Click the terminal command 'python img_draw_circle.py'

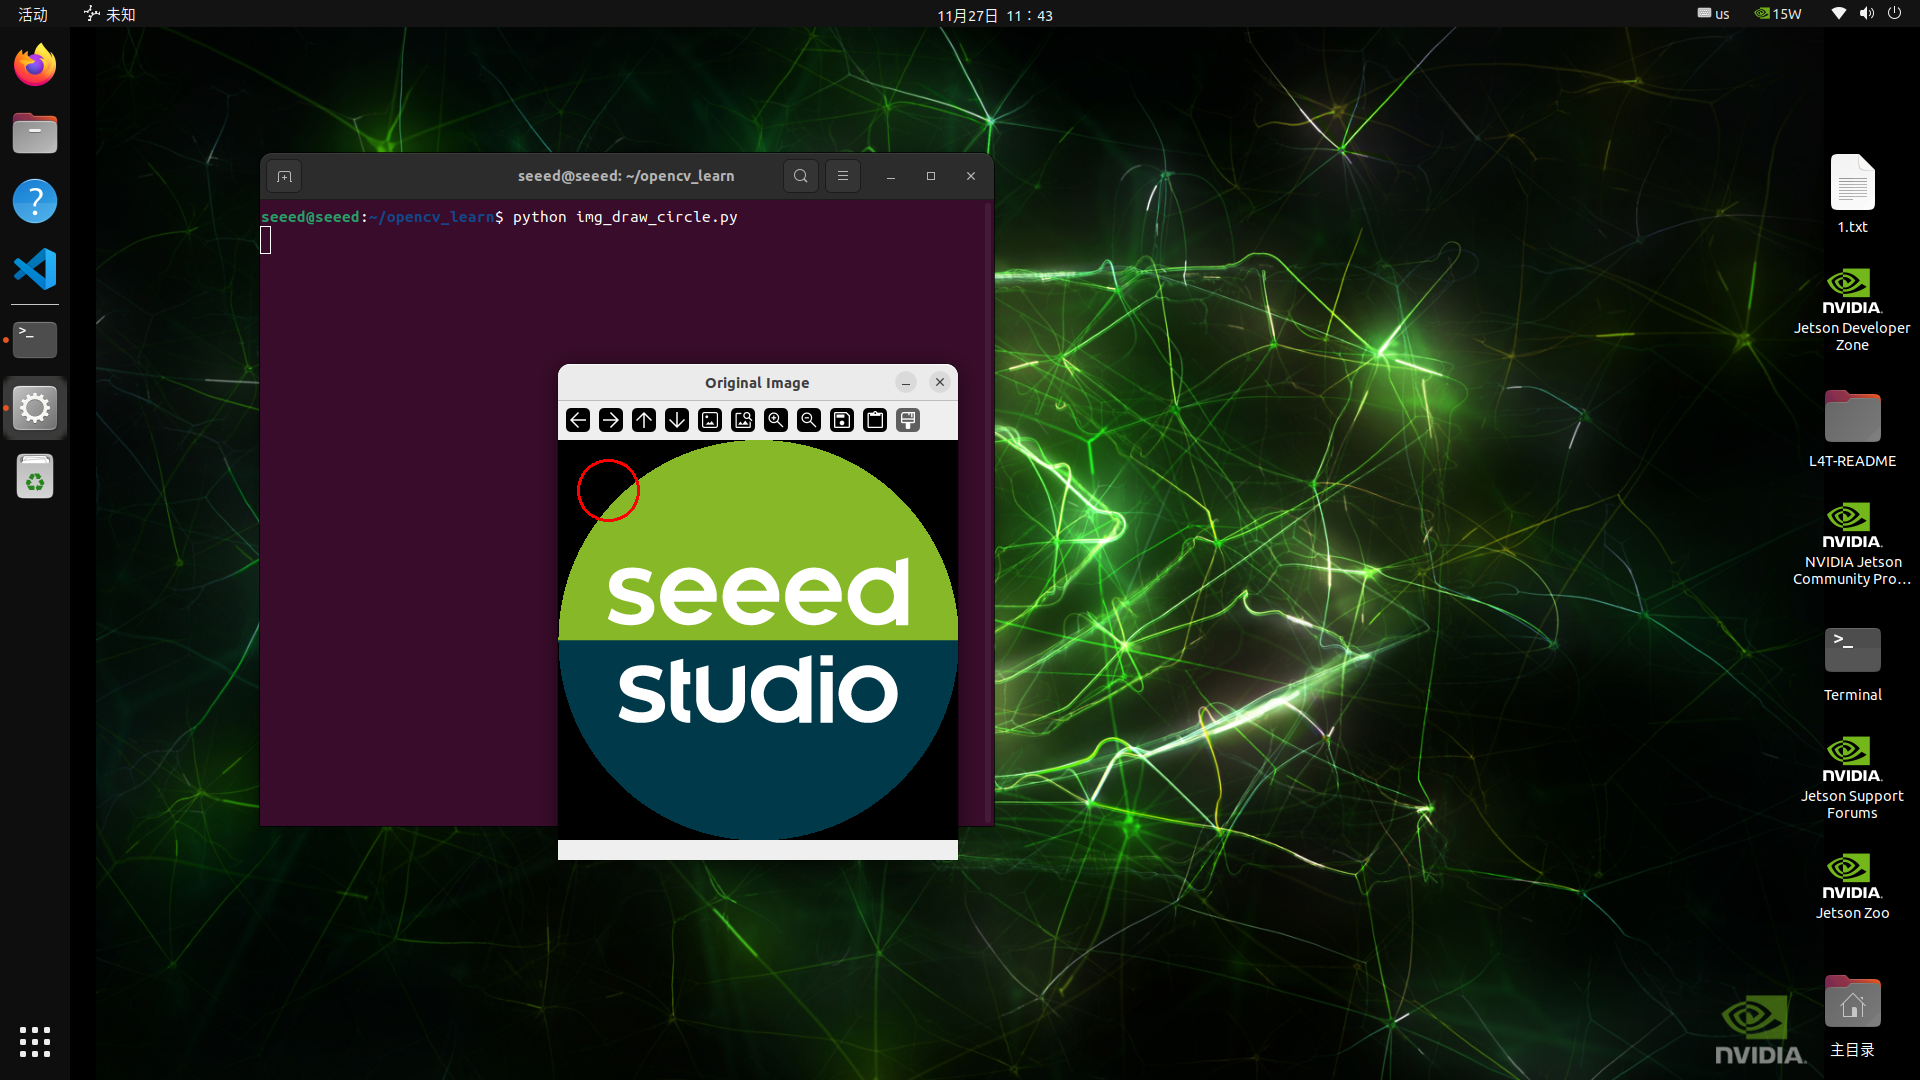[x=625, y=217]
